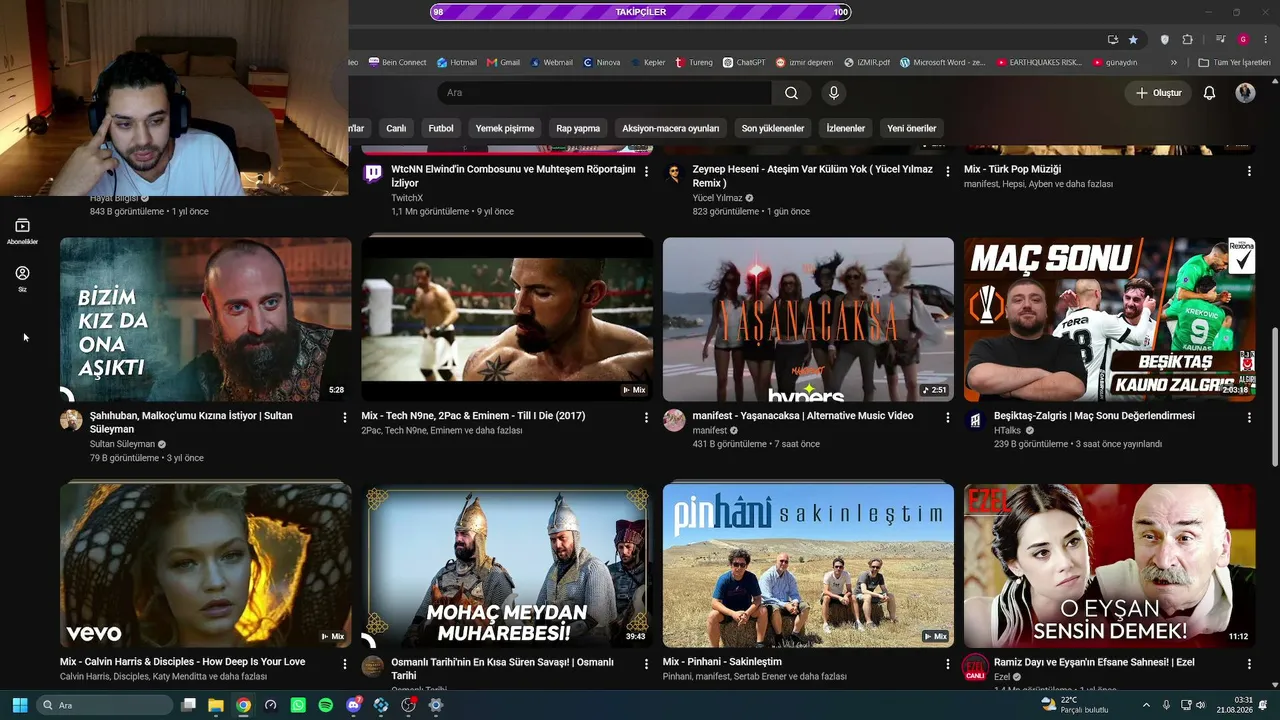Open more options for Mix - Türk Pop Müziği
1280x720 pixels.
[x=1249, y=171]
